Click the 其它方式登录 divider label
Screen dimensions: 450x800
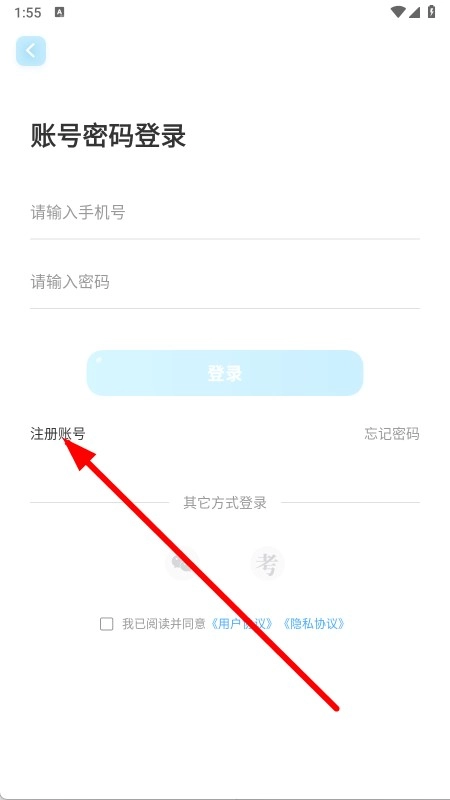[x=225, y=503]
